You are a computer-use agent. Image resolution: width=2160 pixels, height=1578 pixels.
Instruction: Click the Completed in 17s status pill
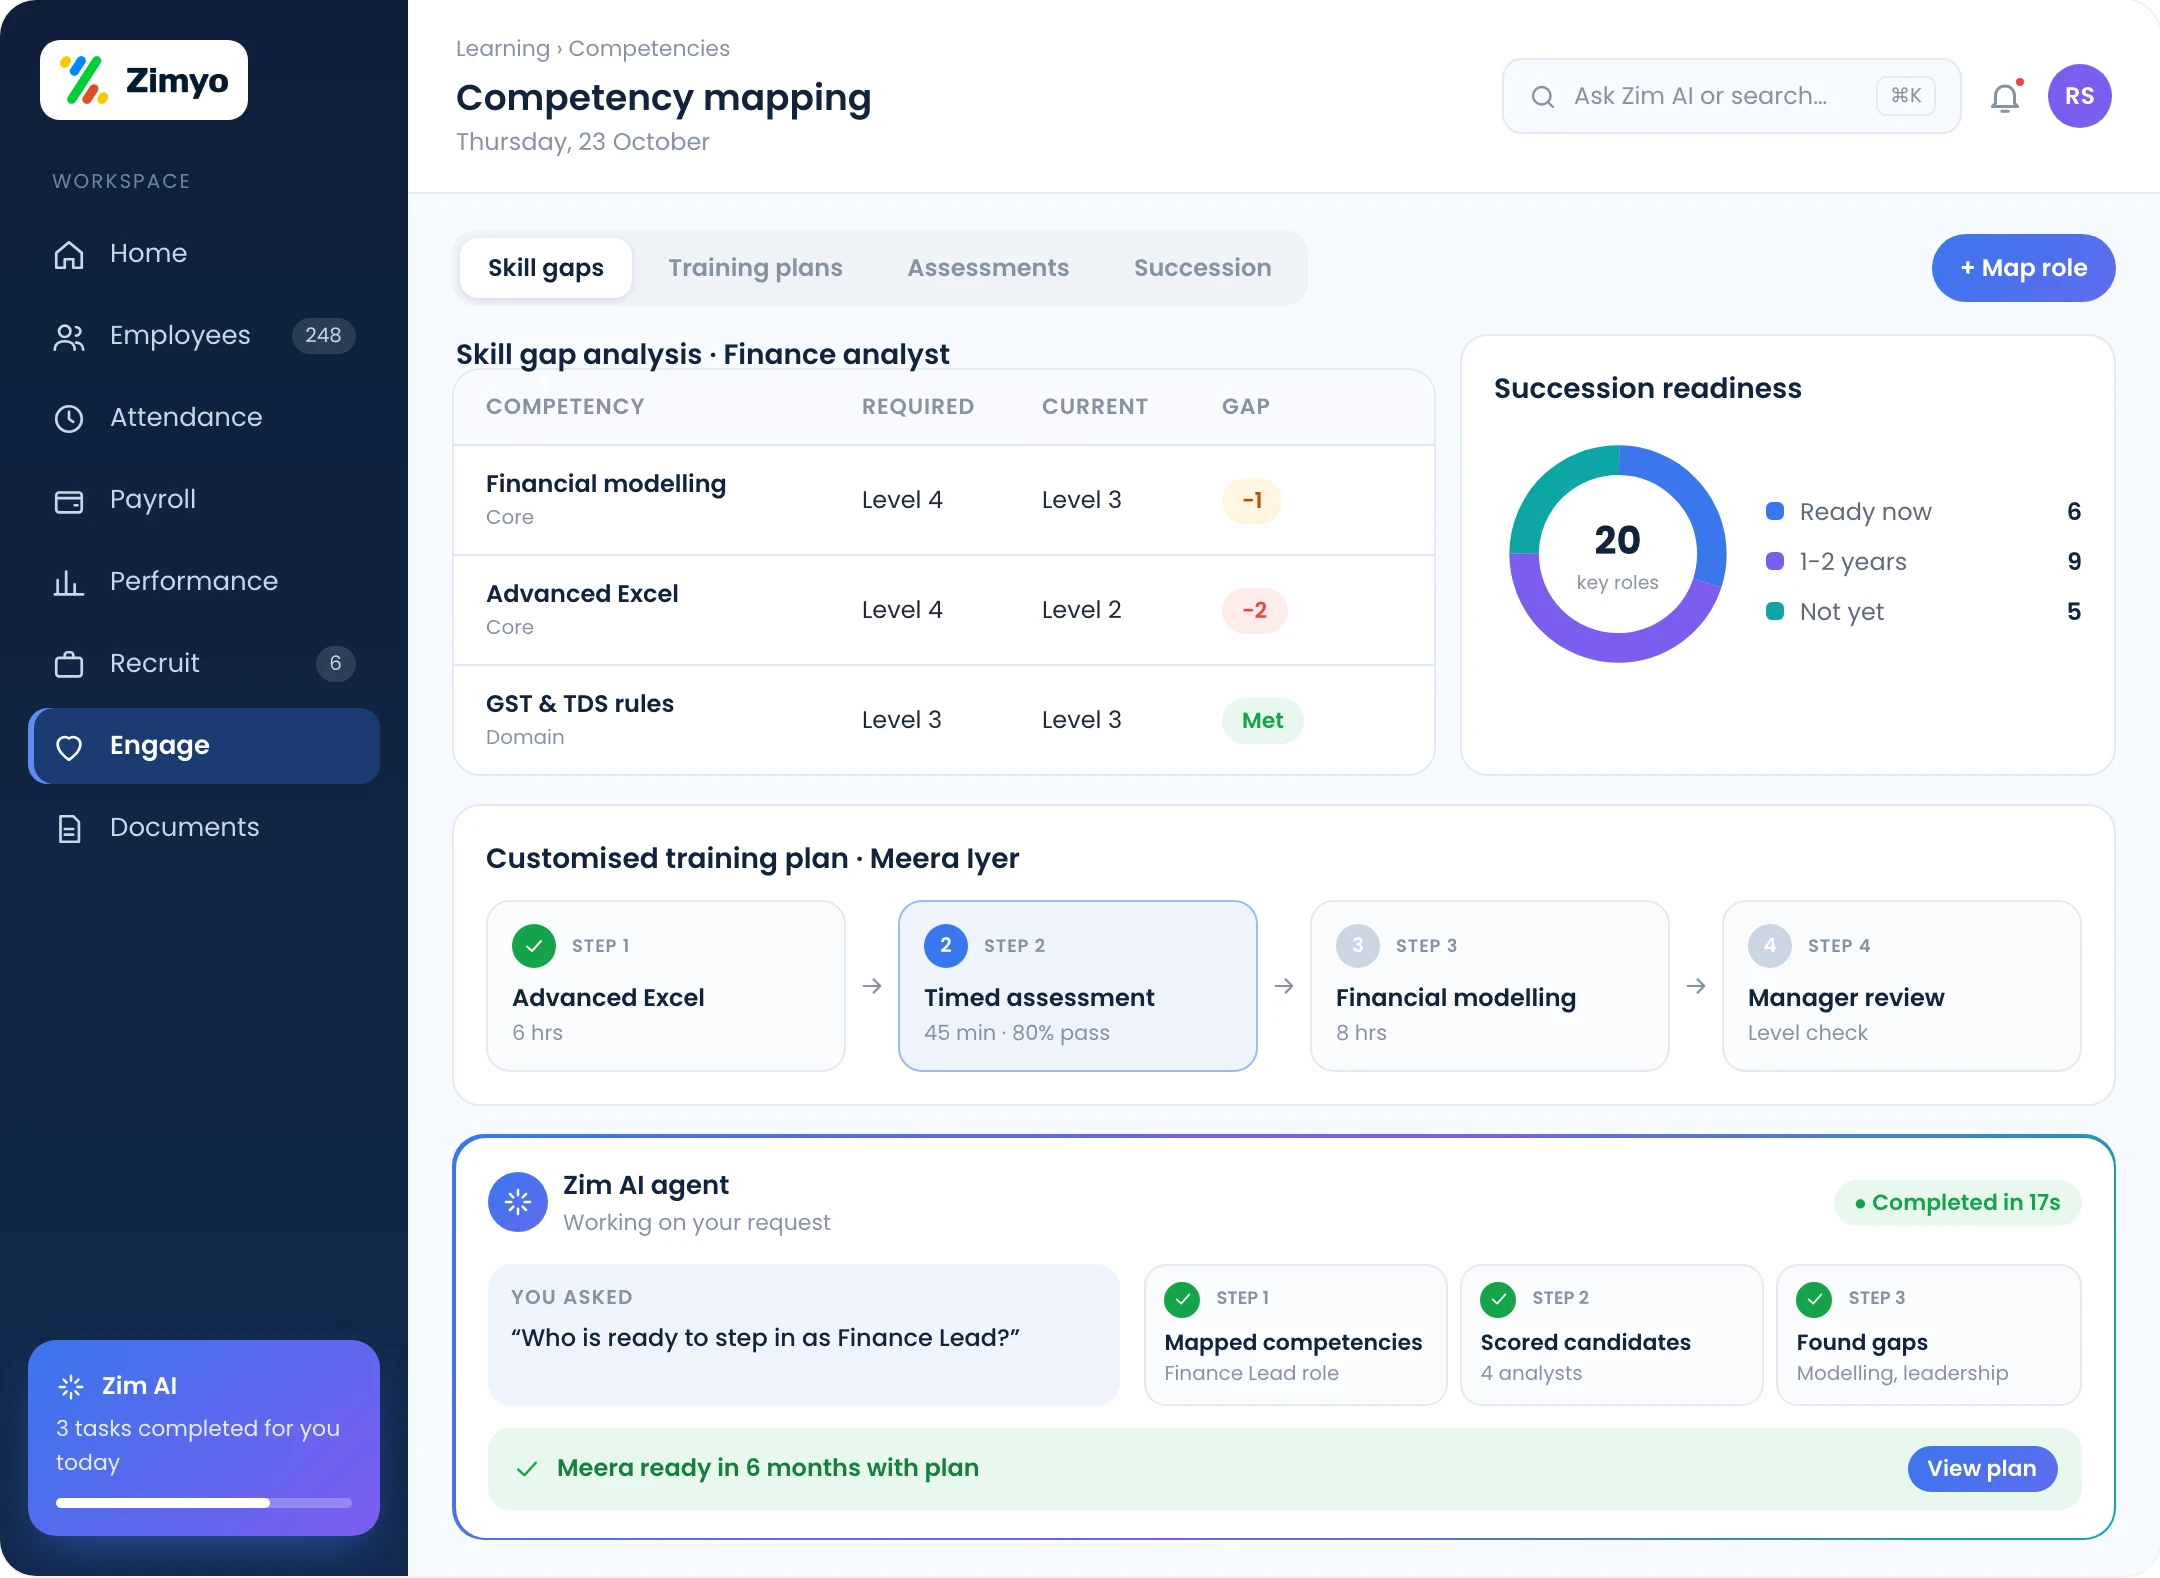tap(1958, 1202)
